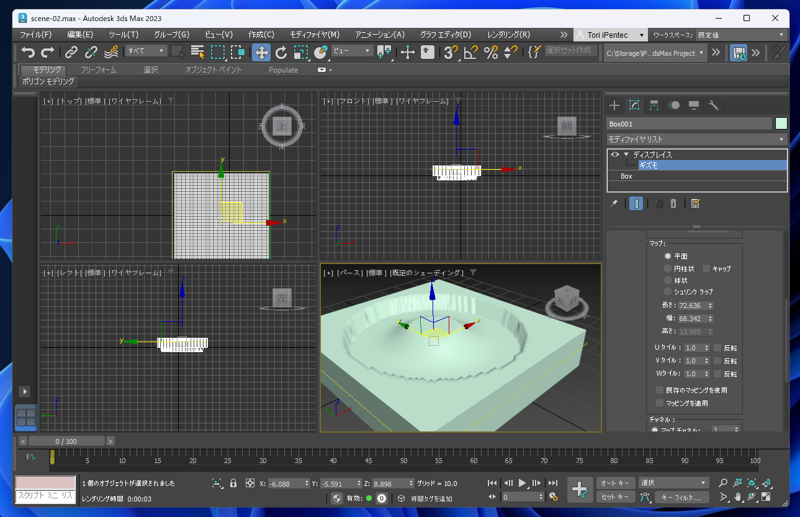Open the モディファイヤ(M) menu
800x517 pixels.
(314, 35)
